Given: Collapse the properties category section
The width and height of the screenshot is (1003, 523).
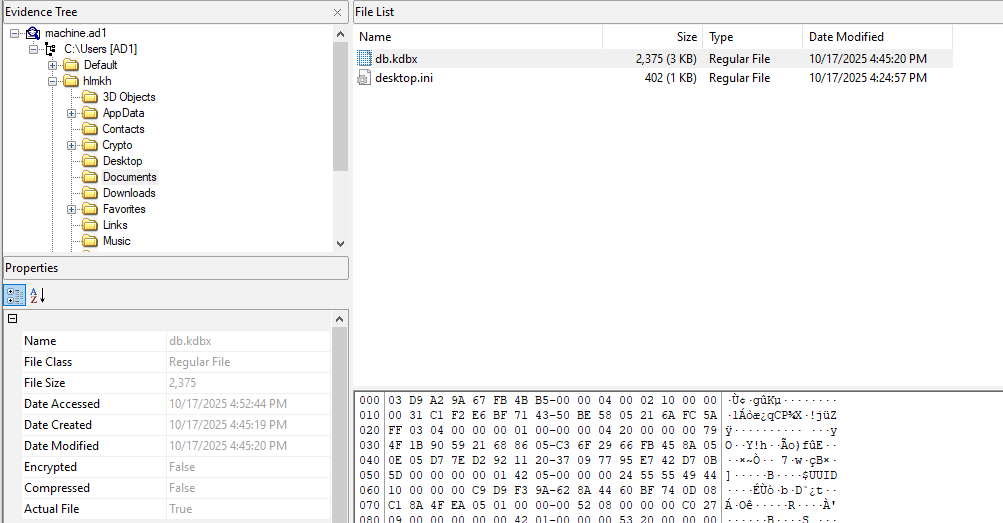Looking at the screenshot, I should click(13, 319).
